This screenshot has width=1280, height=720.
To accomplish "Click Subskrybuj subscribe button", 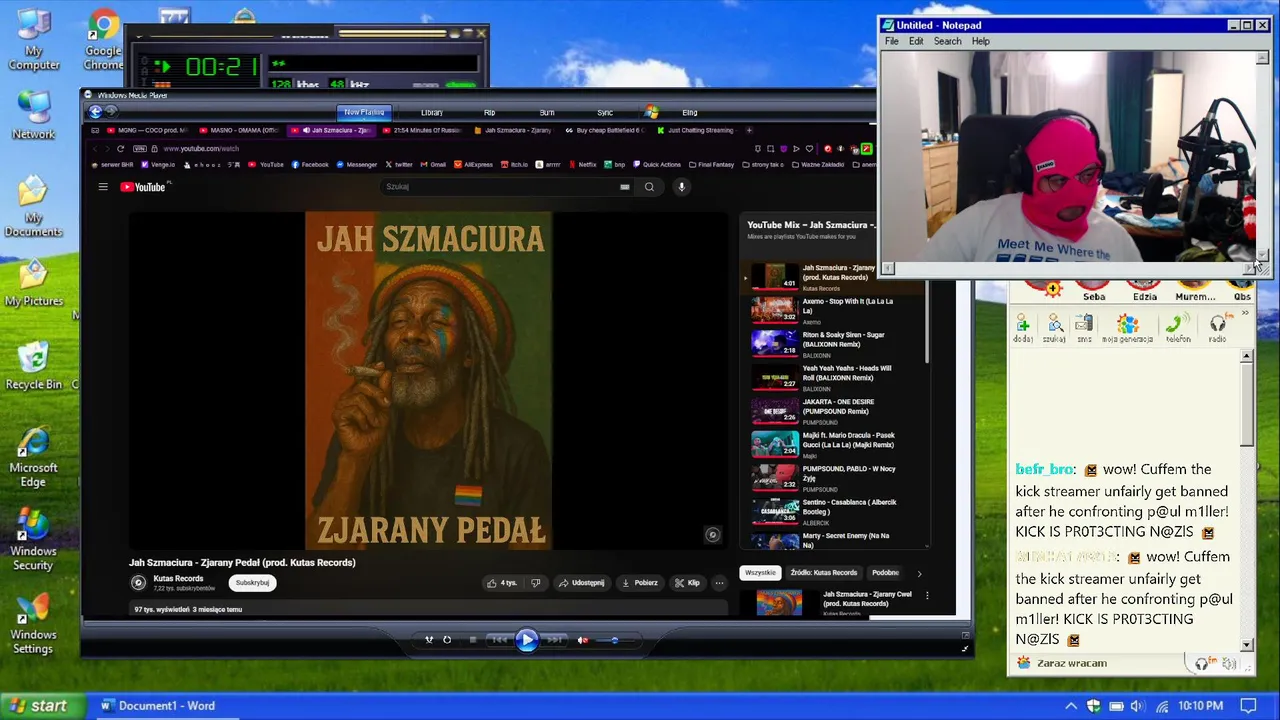I will tap(252, 583).
